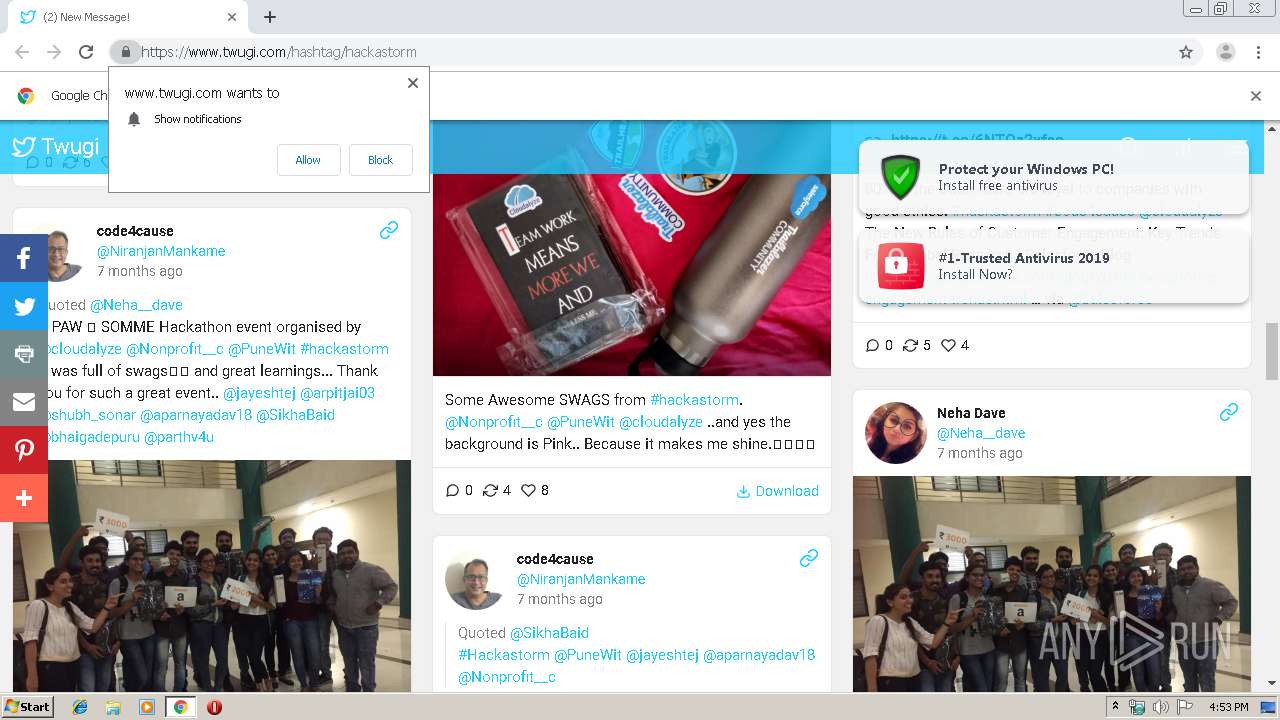Open the @SikhaBaid quoted link
This screenshot has width=1280, height=720.
pos(549,633)
